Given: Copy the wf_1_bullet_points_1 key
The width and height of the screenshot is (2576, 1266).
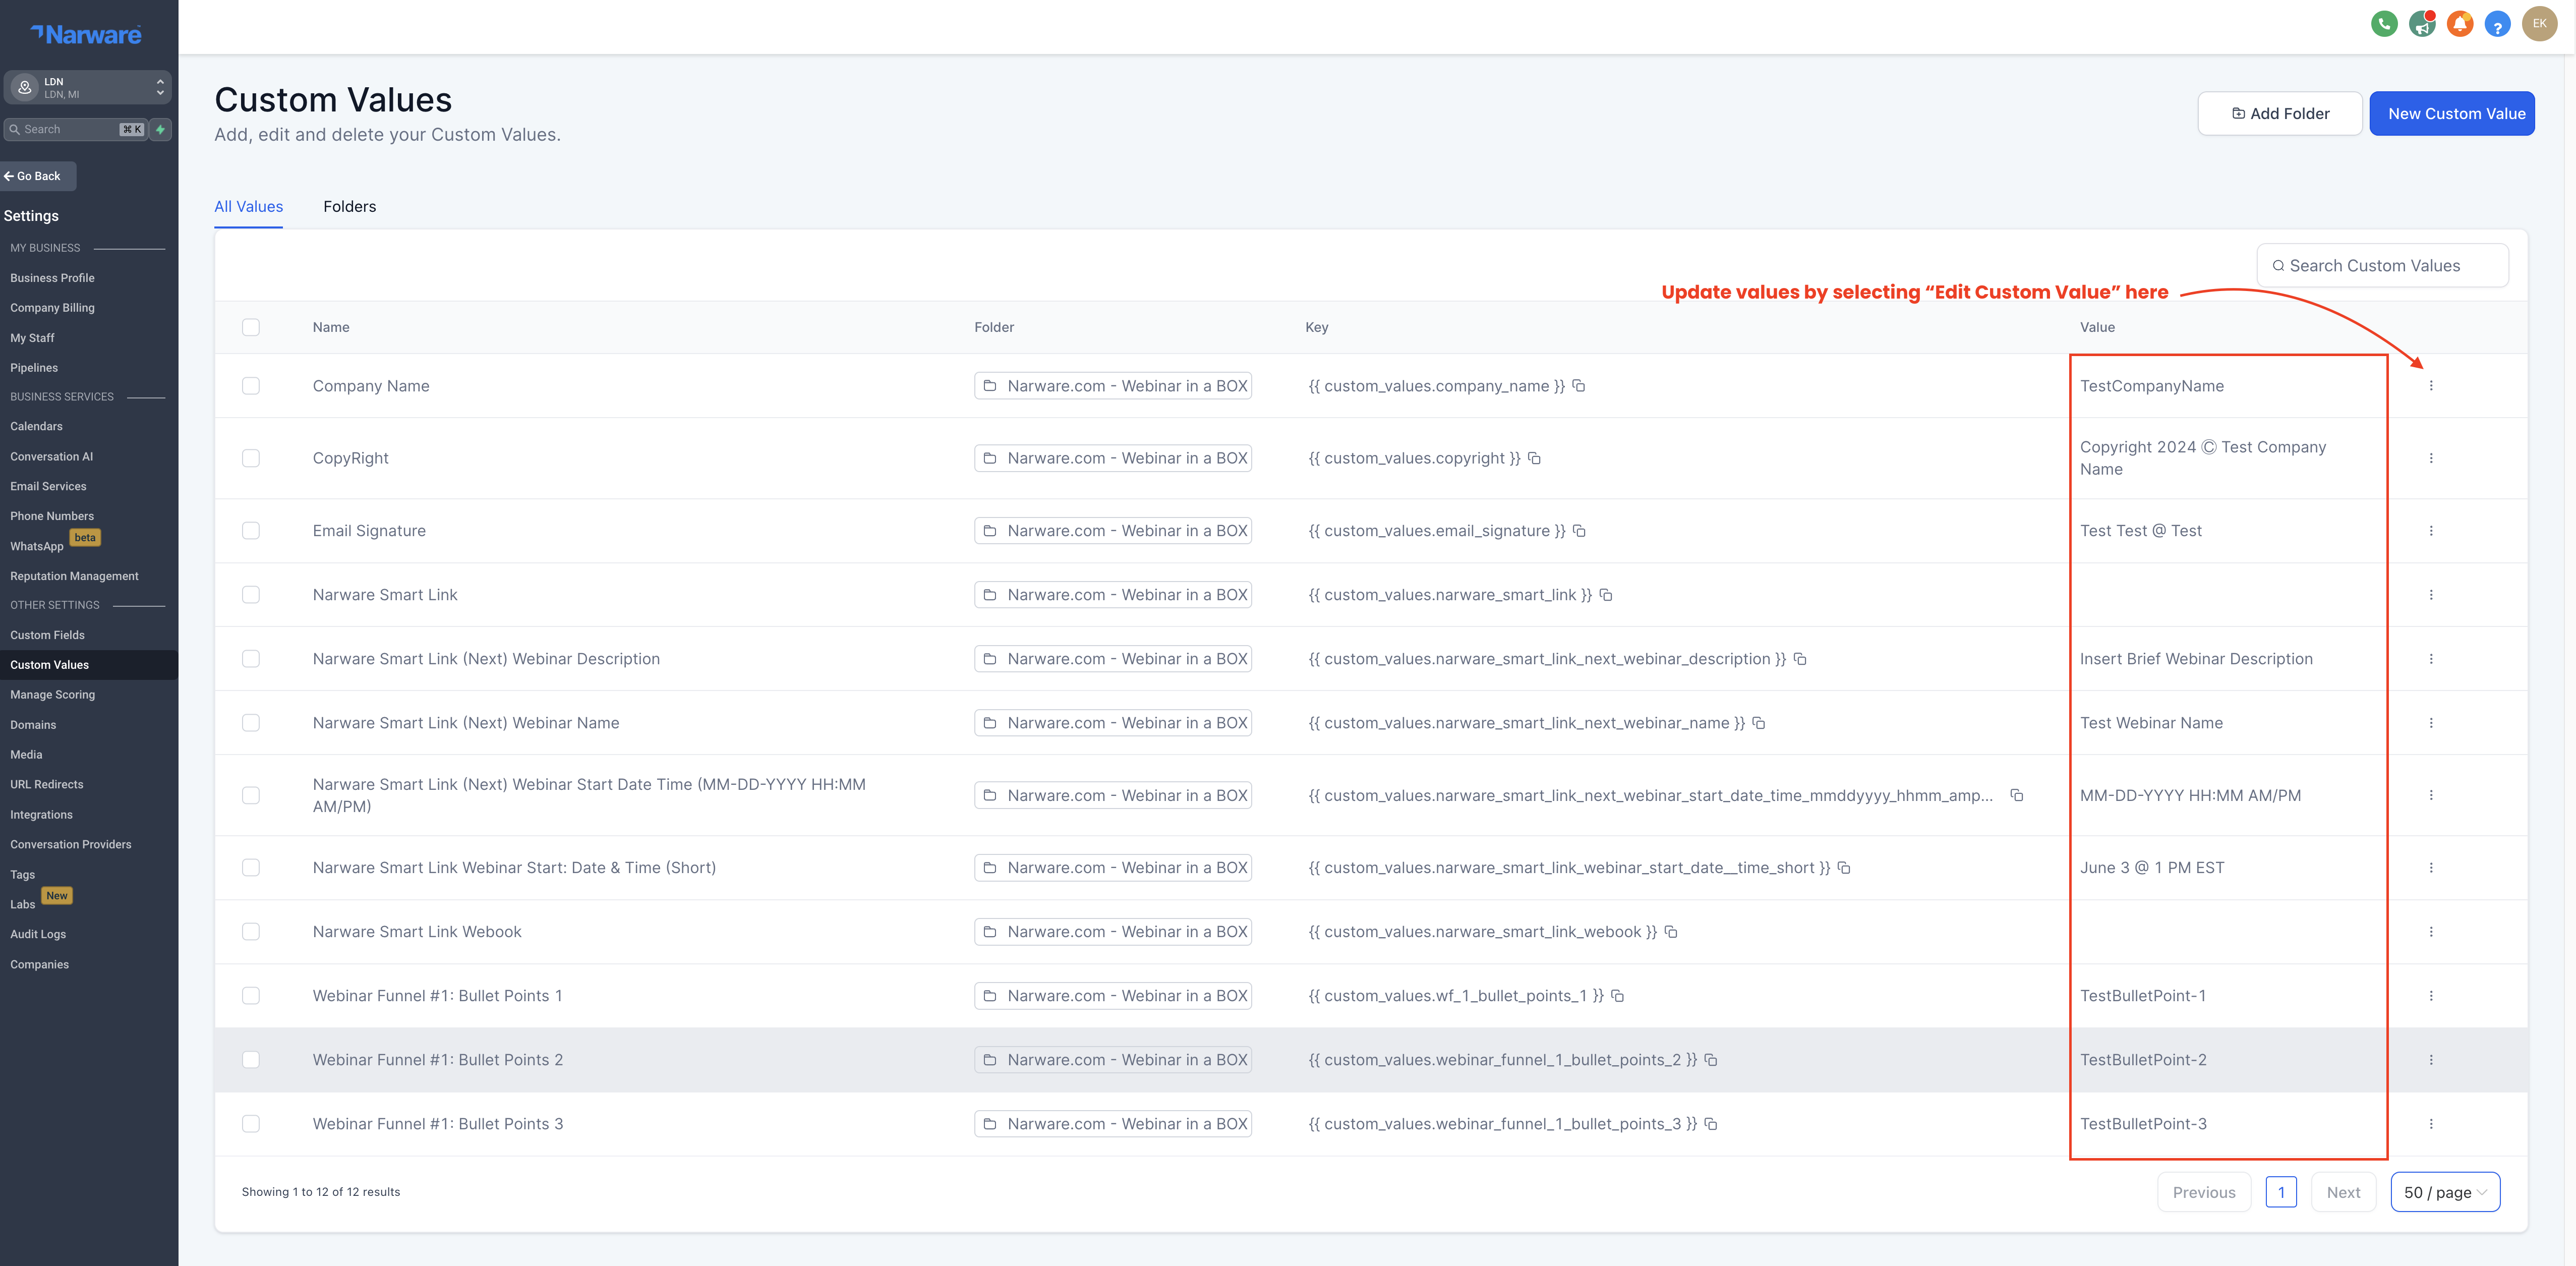Looking at the screenshot, I should point(1617,996).
